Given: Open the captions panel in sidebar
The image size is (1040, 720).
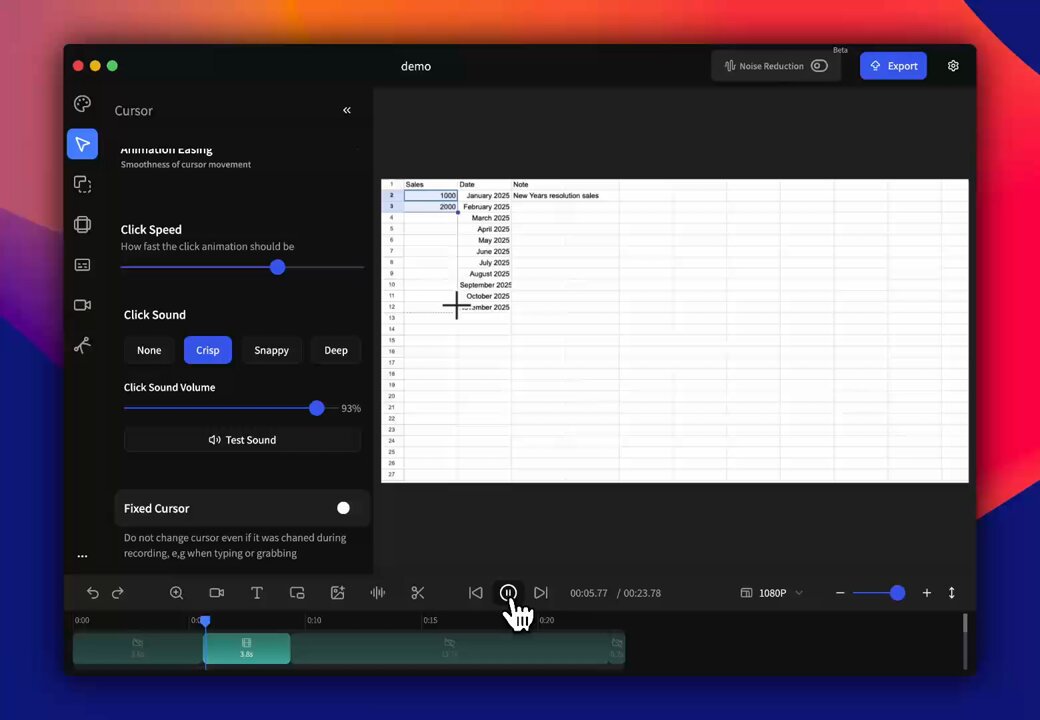Looking at the screenshot, I should [x=82, y=265].
